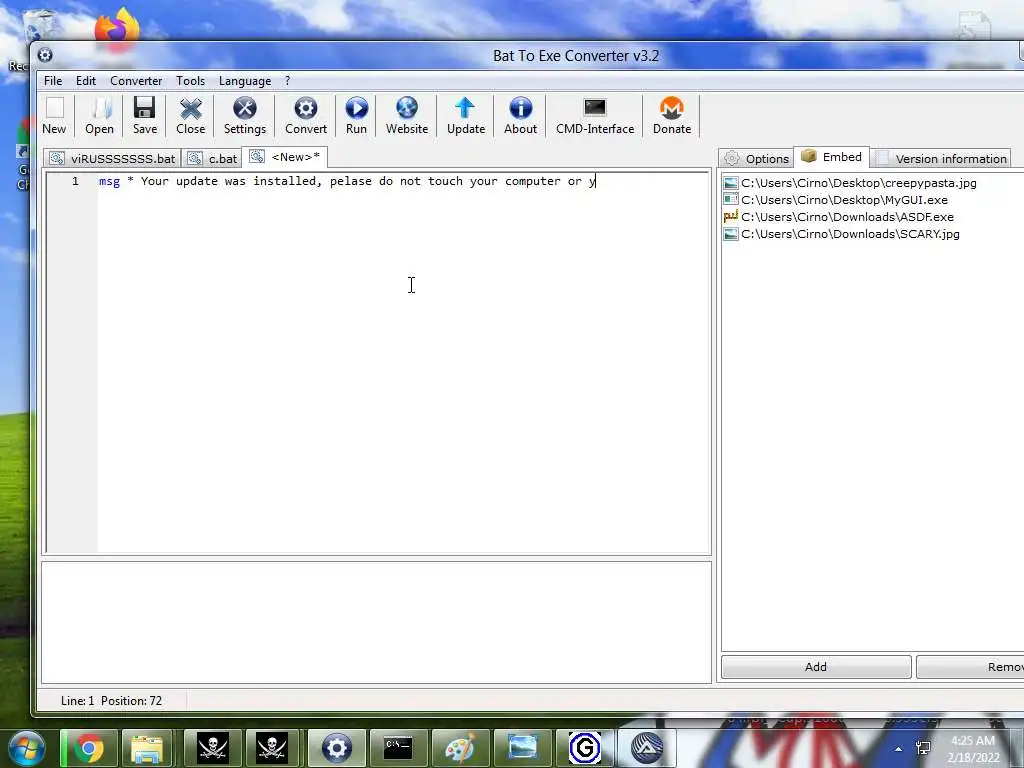Open the Version information tab

coord(941,159)
